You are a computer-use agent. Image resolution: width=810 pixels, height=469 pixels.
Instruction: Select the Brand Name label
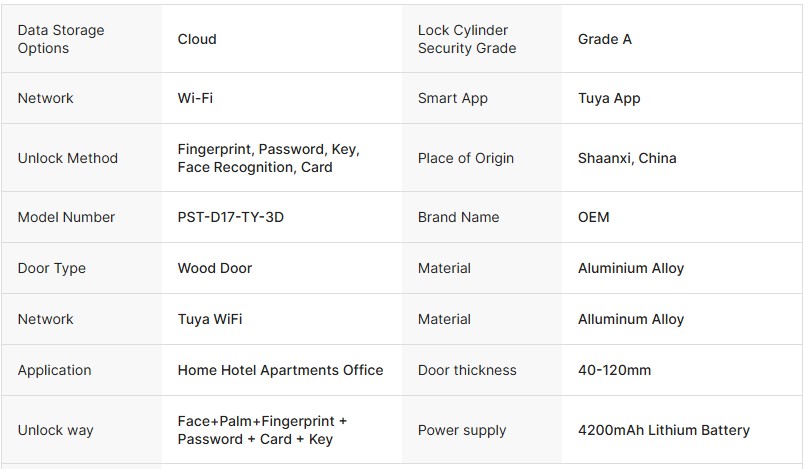[x=459, y=217]
